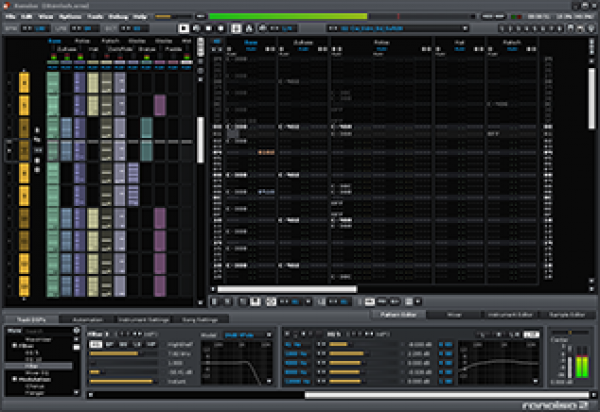
Task: Click the Stop button in transport
Action: click(x=210, y=28)
